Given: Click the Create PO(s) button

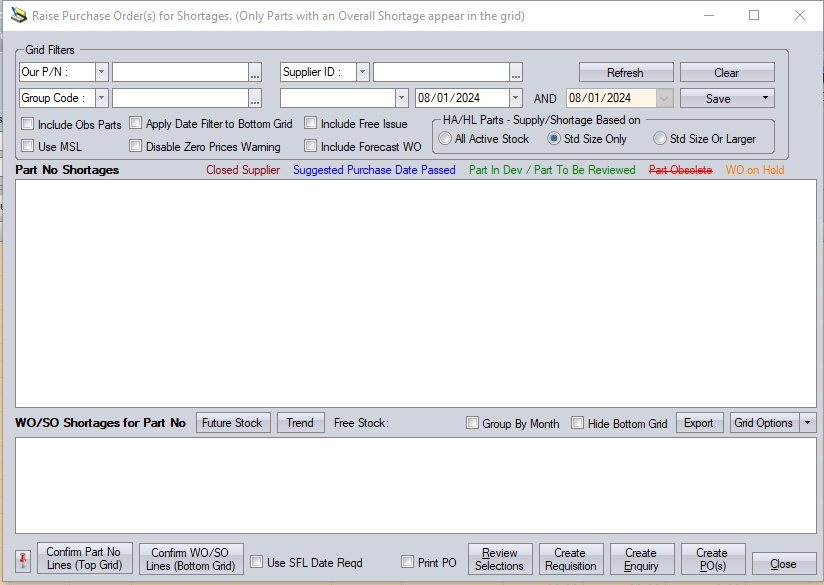Looking at the screenshot, I should click(712, 559).
